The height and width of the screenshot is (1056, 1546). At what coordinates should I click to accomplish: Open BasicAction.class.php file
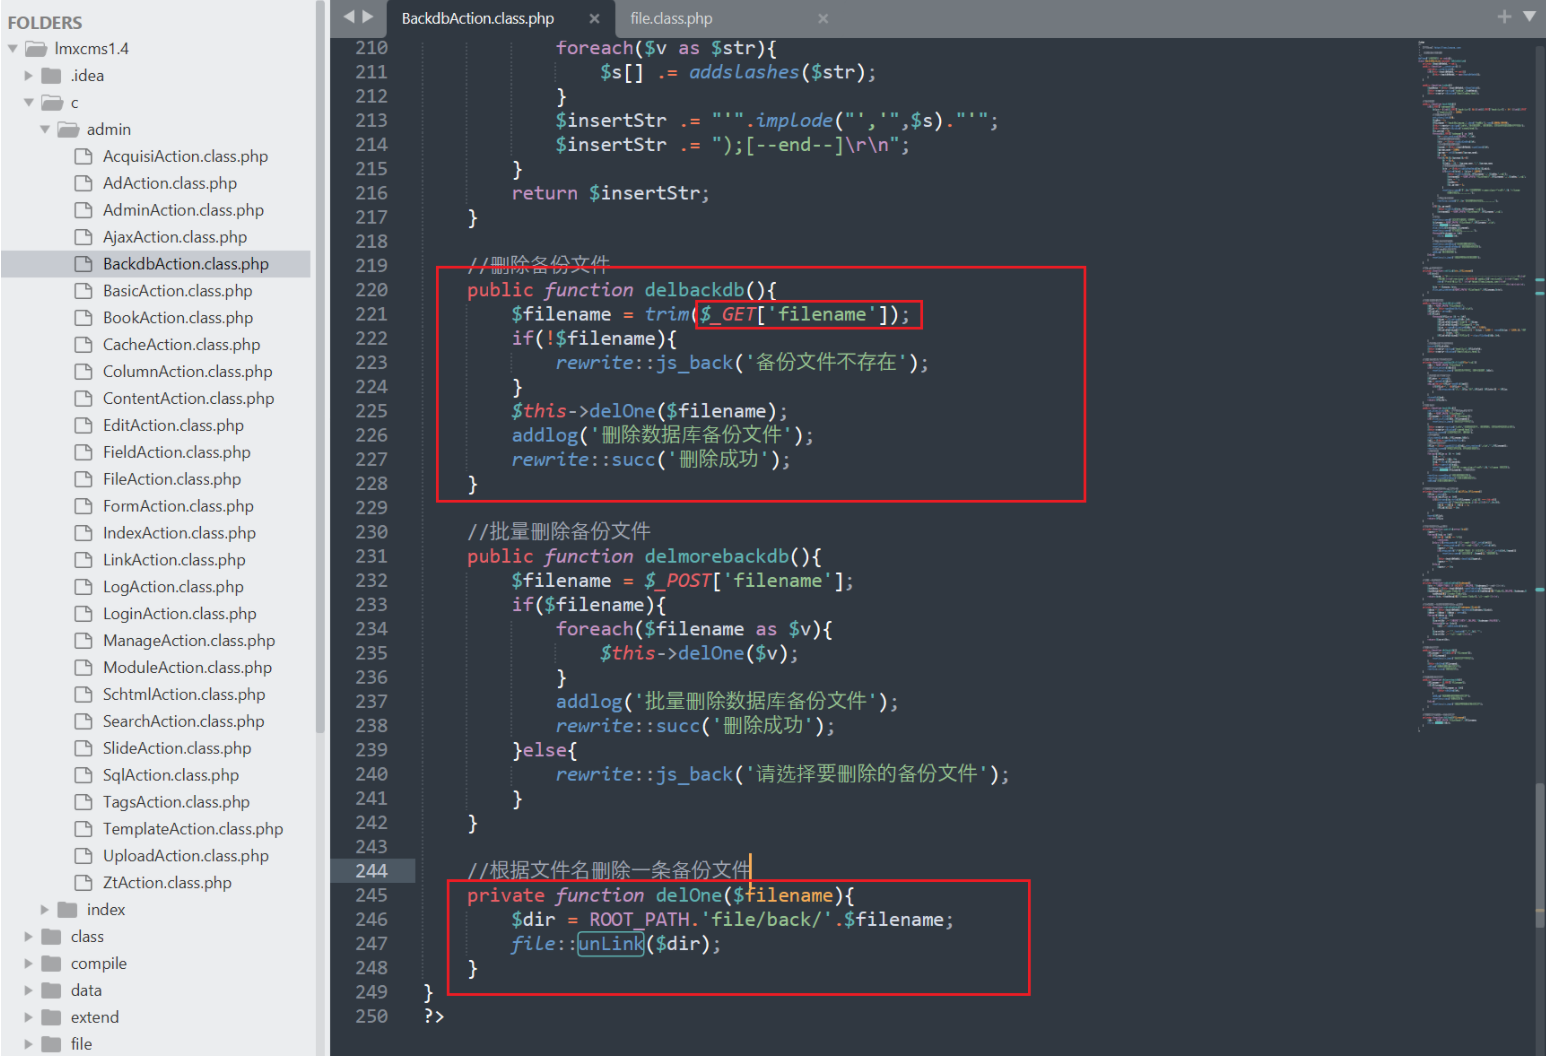(x=177, y=291)
